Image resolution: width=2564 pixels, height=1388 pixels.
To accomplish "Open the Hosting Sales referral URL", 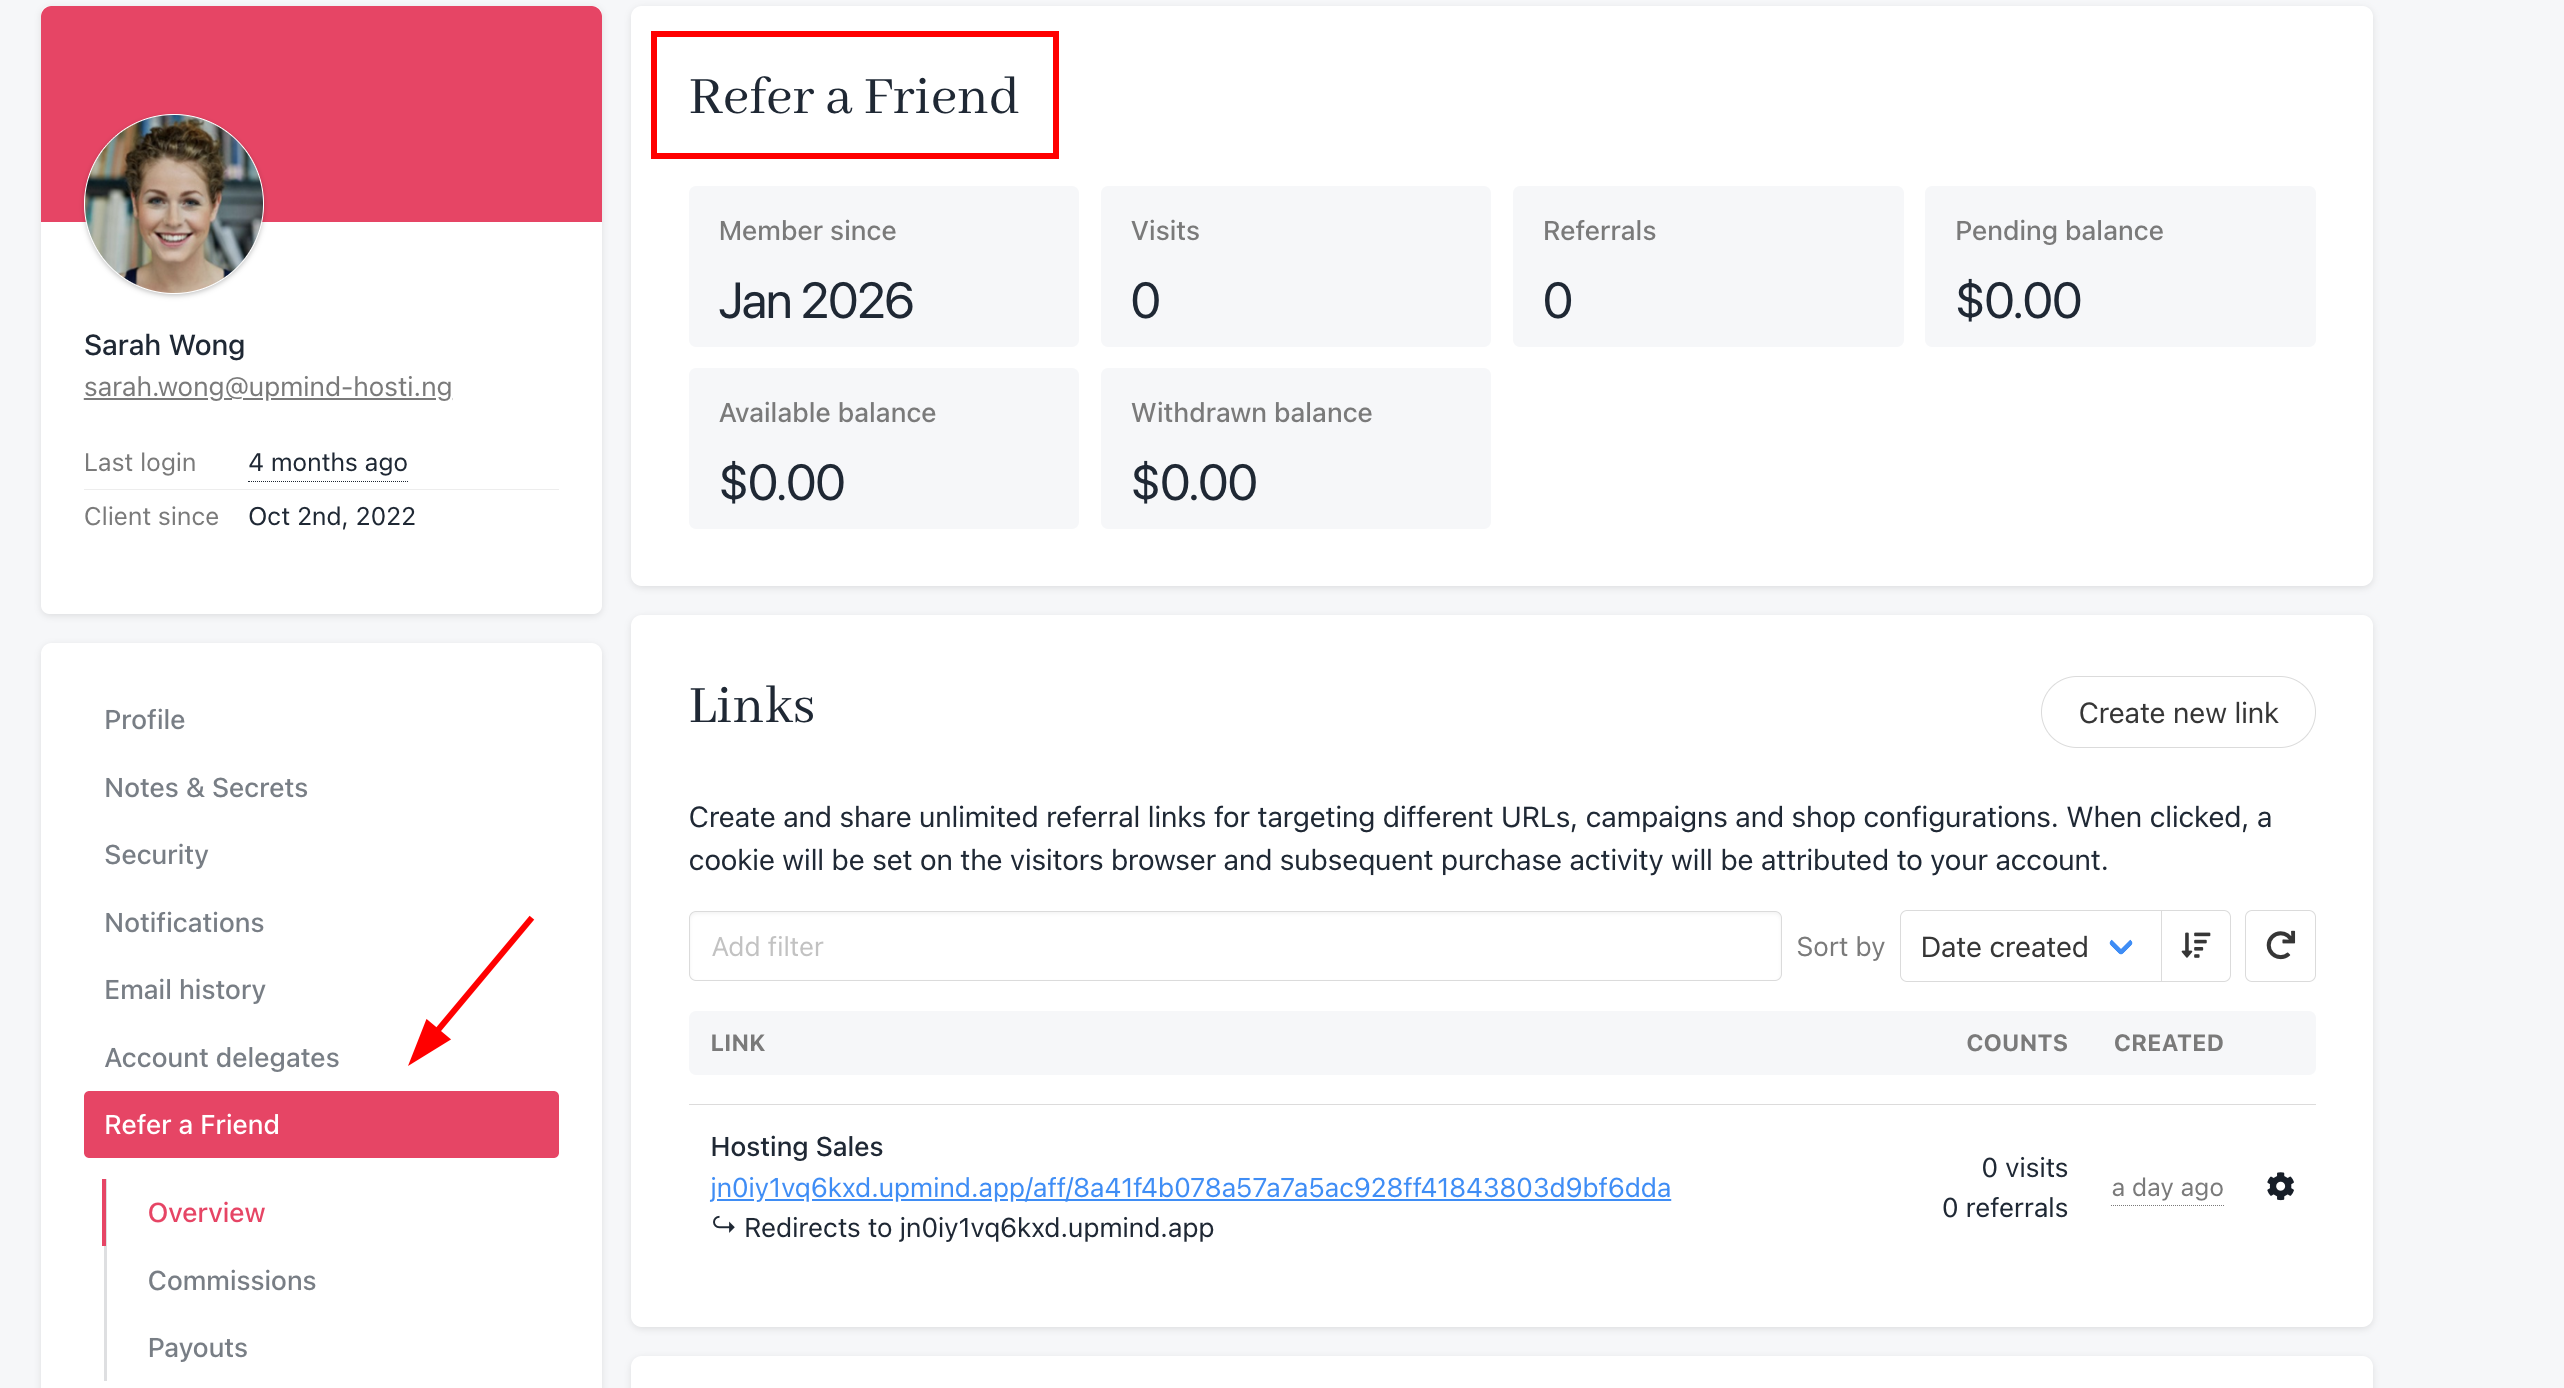I will point(1190,1187).
